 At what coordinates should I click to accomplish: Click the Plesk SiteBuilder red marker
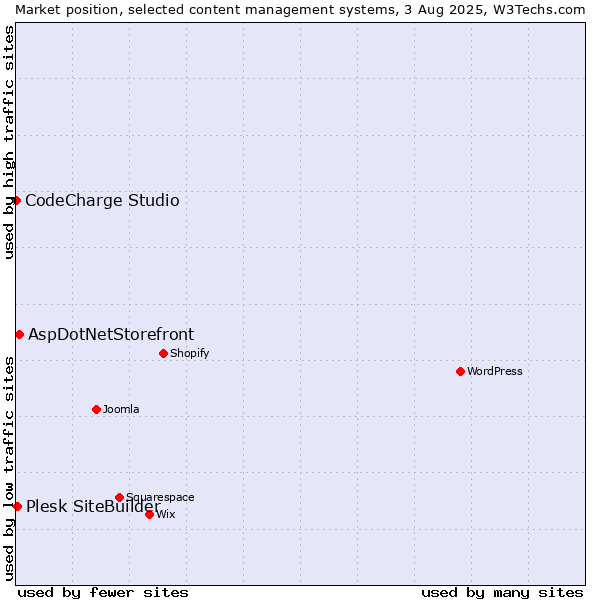pos(17,507)
